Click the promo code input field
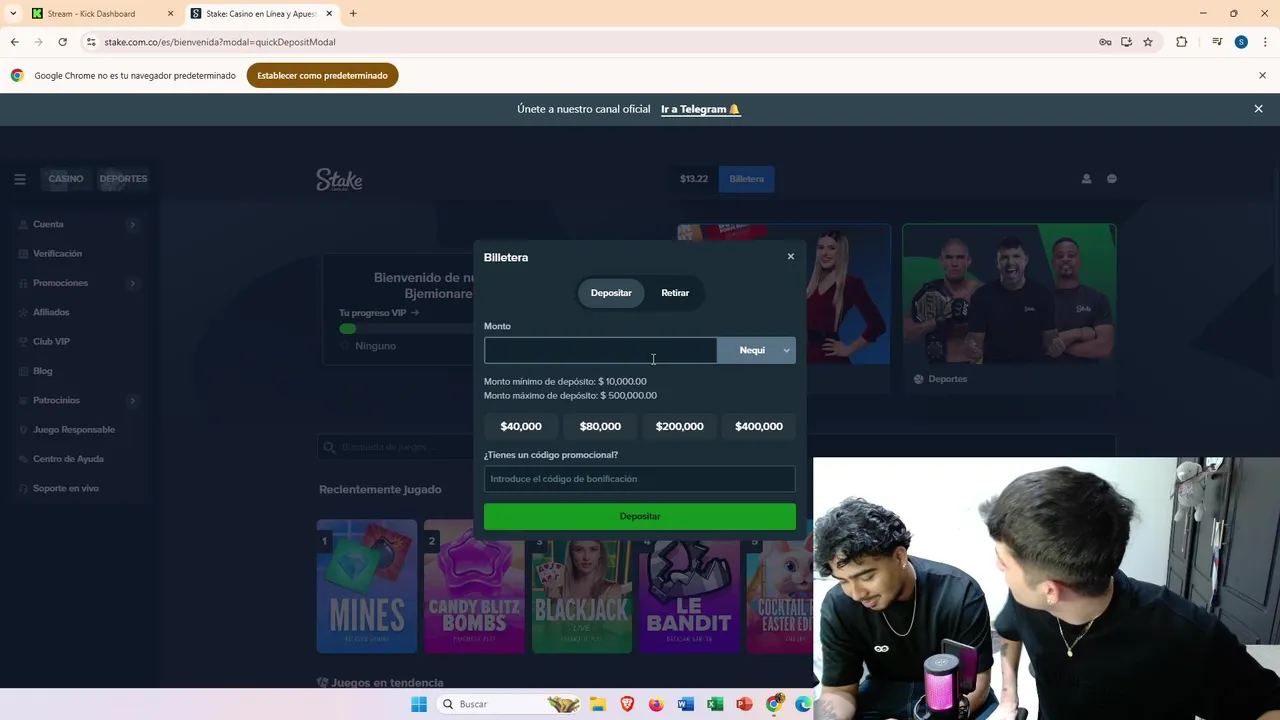The image size is (1280, 720). point(640,479)
